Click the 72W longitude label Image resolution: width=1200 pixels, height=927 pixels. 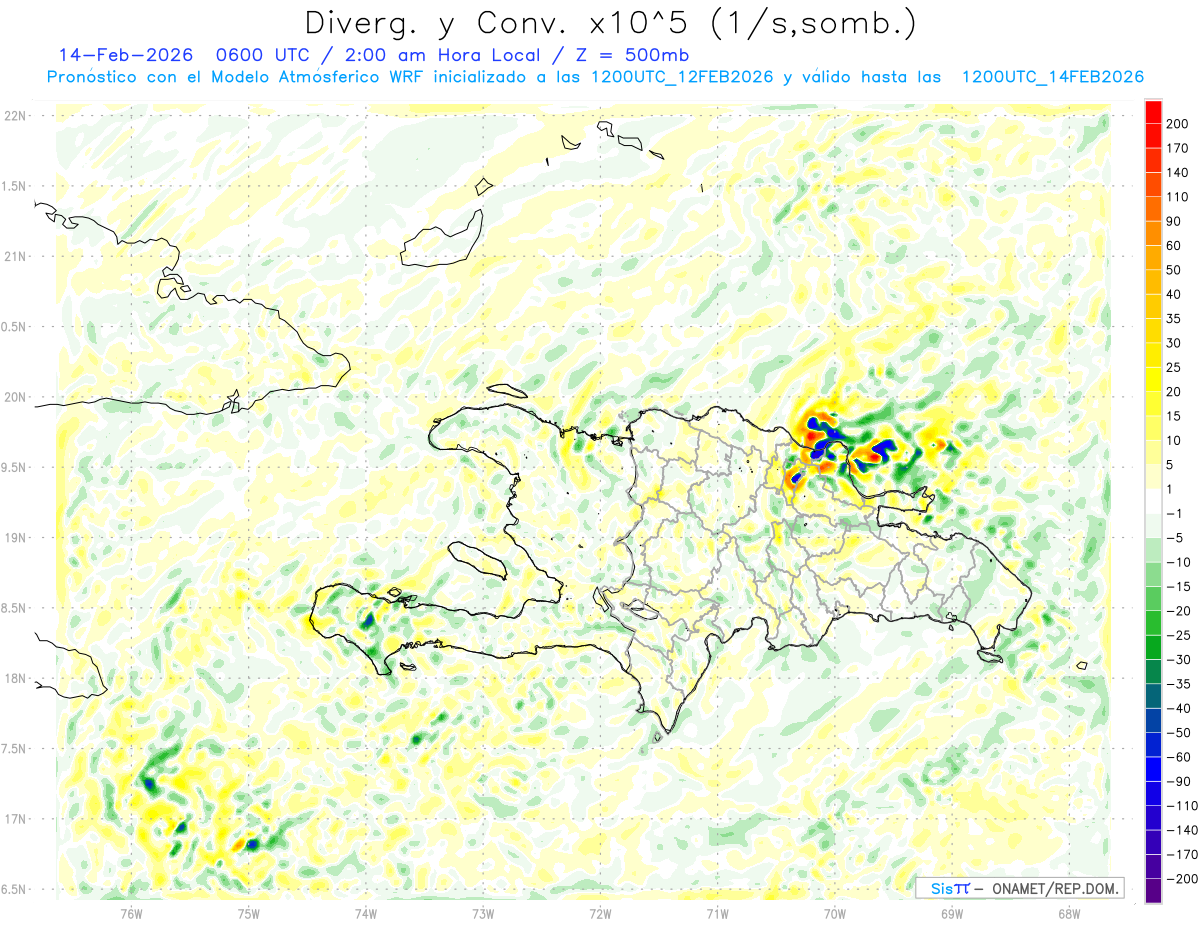pos(600,913)
